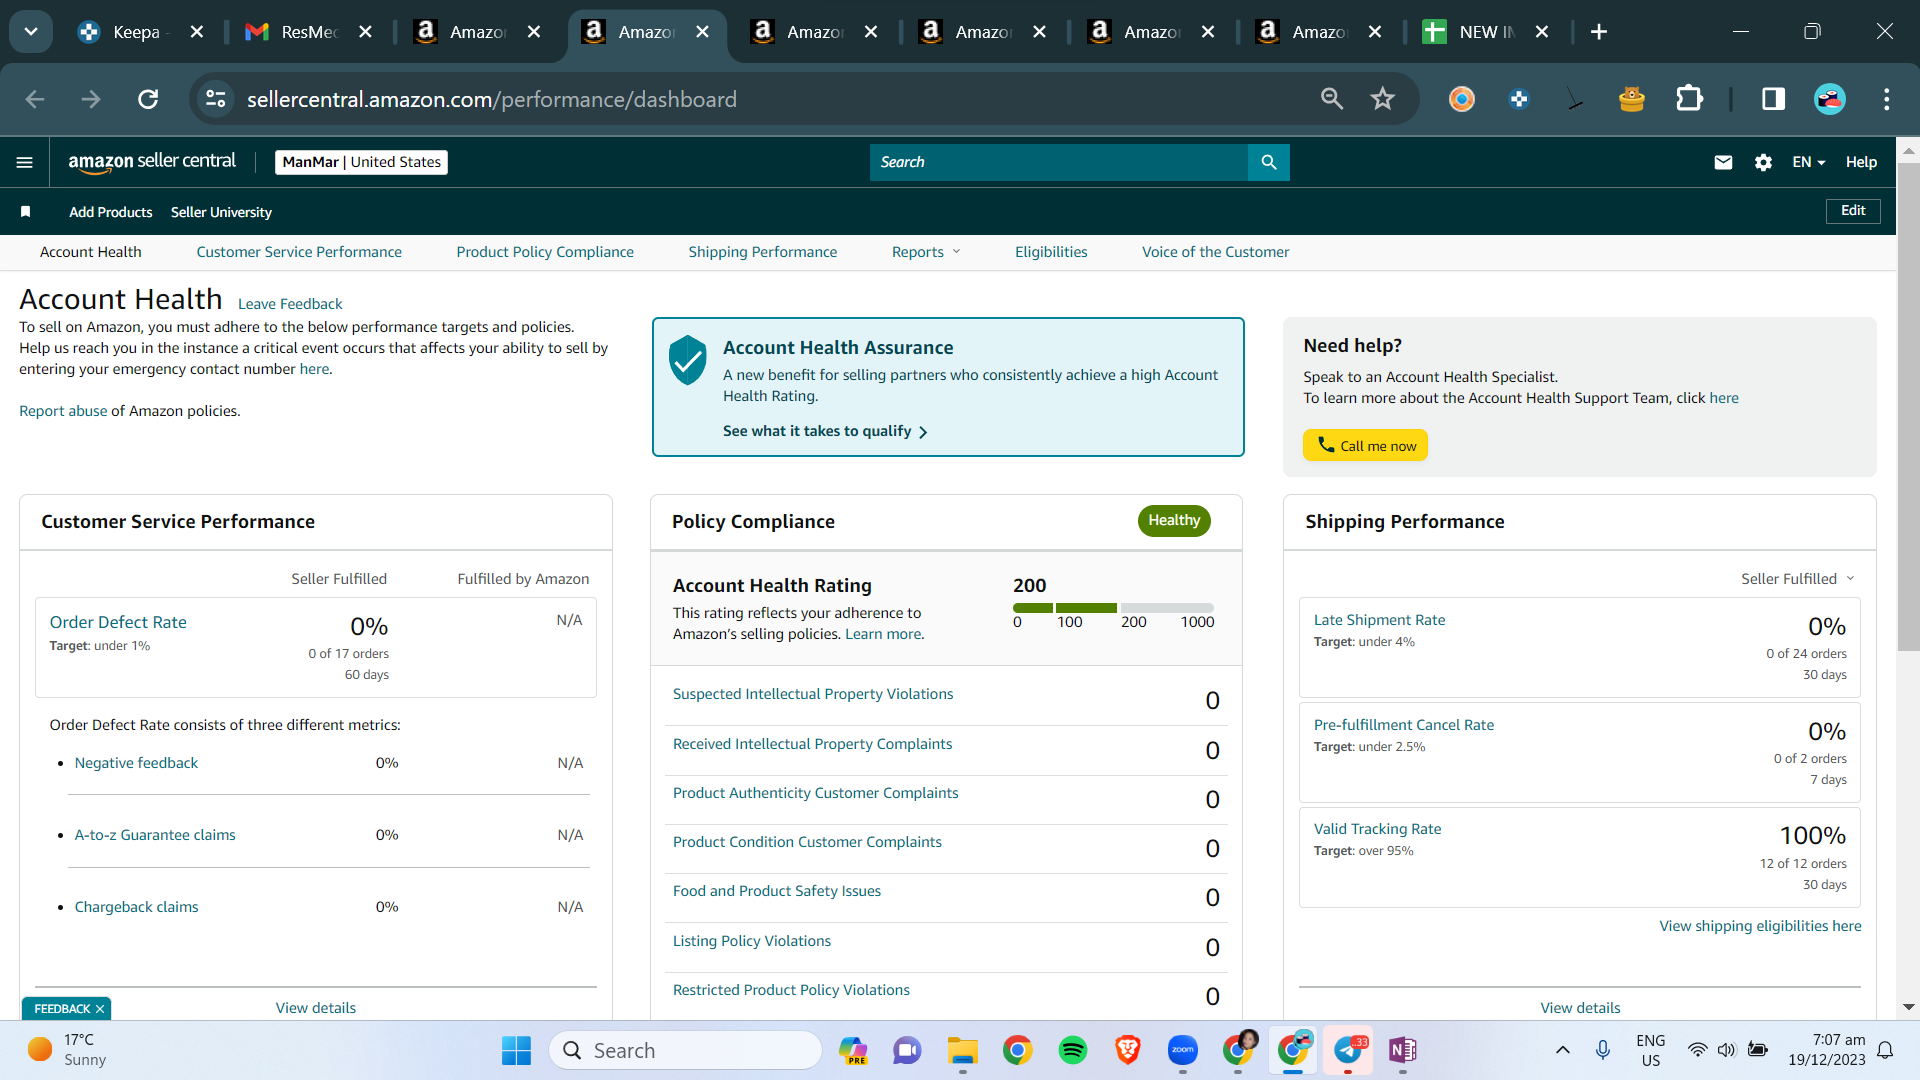The height and width of the screenshot is (1080, 1920).
Task: Open the Valid Tracking Rate link
Action: 1377,829
